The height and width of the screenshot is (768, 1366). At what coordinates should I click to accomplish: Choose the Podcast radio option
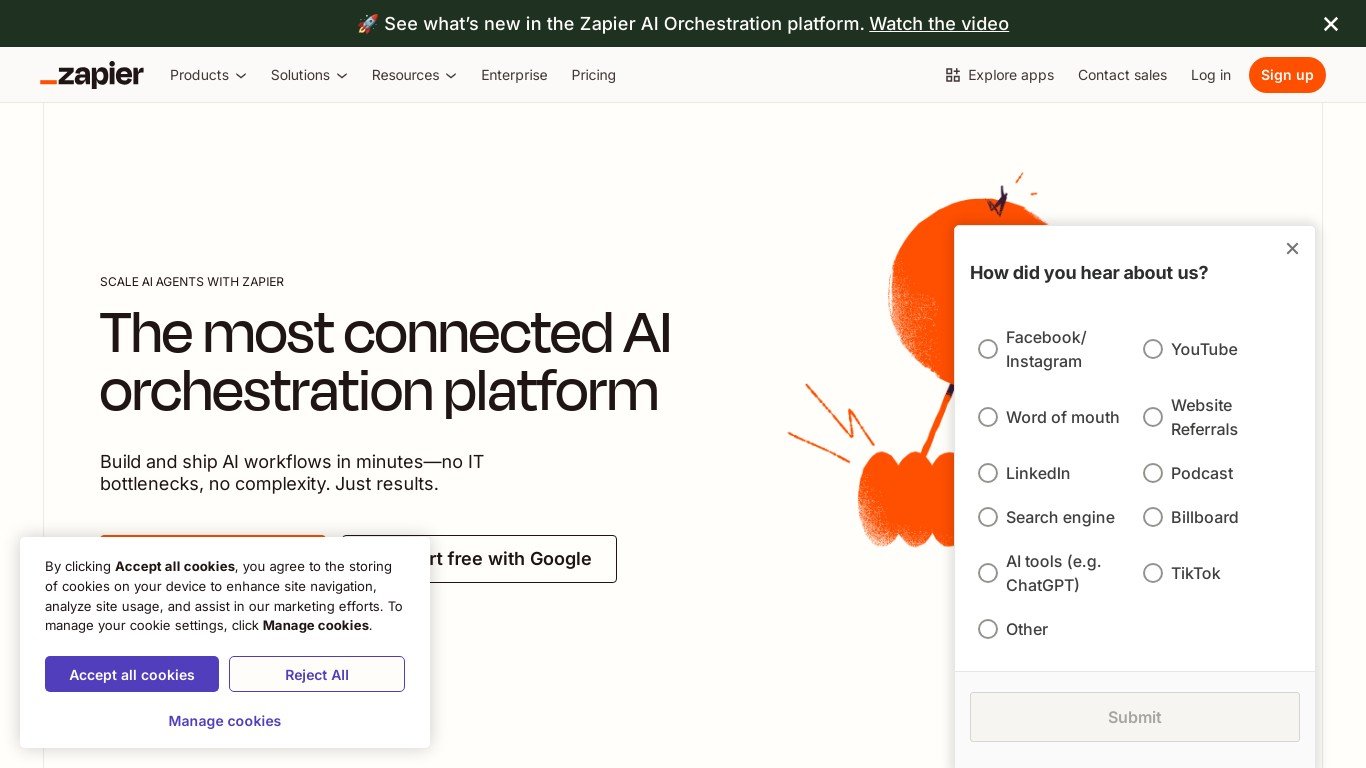tap(1153, 473)
